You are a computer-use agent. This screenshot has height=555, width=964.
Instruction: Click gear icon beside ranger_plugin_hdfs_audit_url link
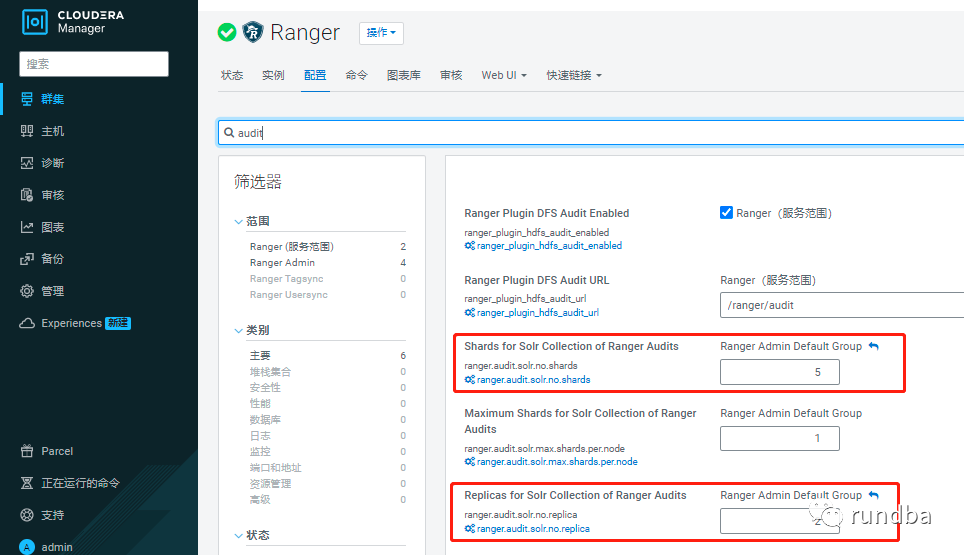click(x=470, y=313)
